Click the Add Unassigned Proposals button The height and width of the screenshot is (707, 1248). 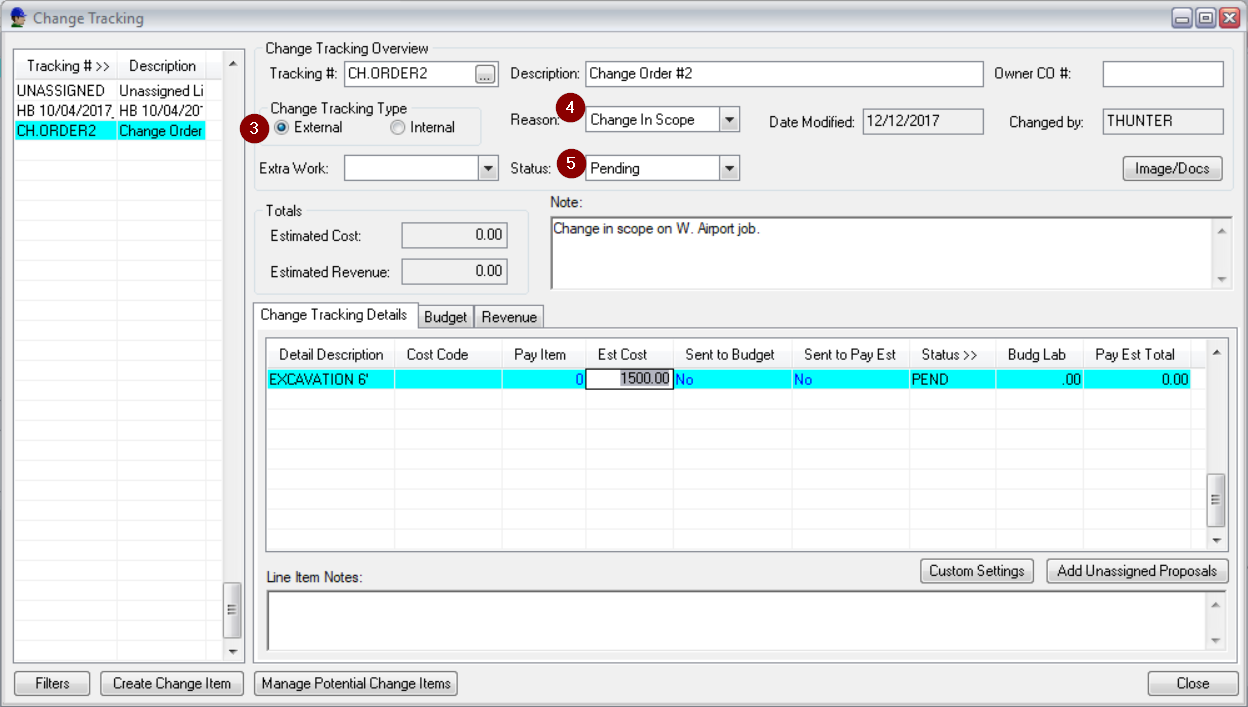point(1137,571)
